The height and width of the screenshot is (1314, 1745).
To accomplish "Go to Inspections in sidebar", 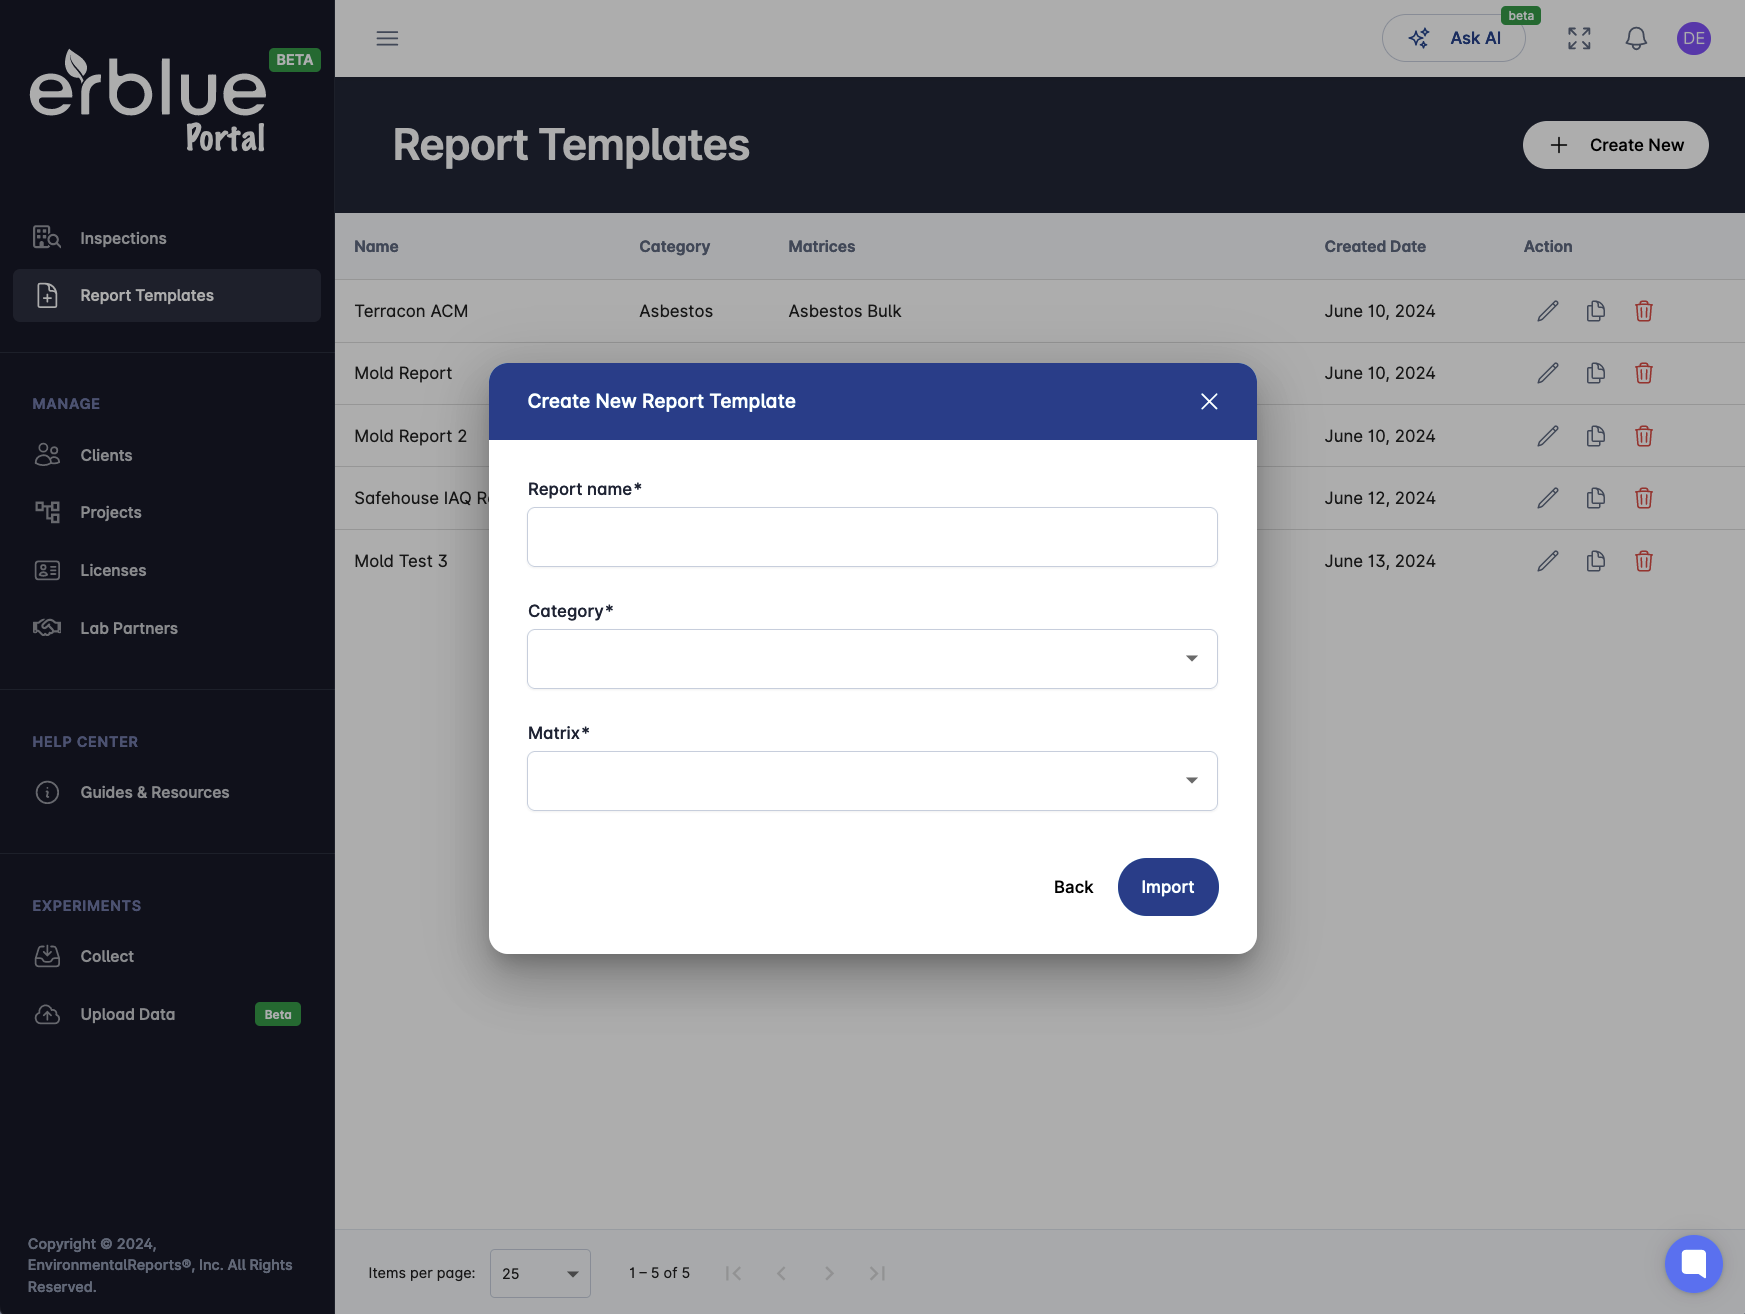I will point(167,238).
